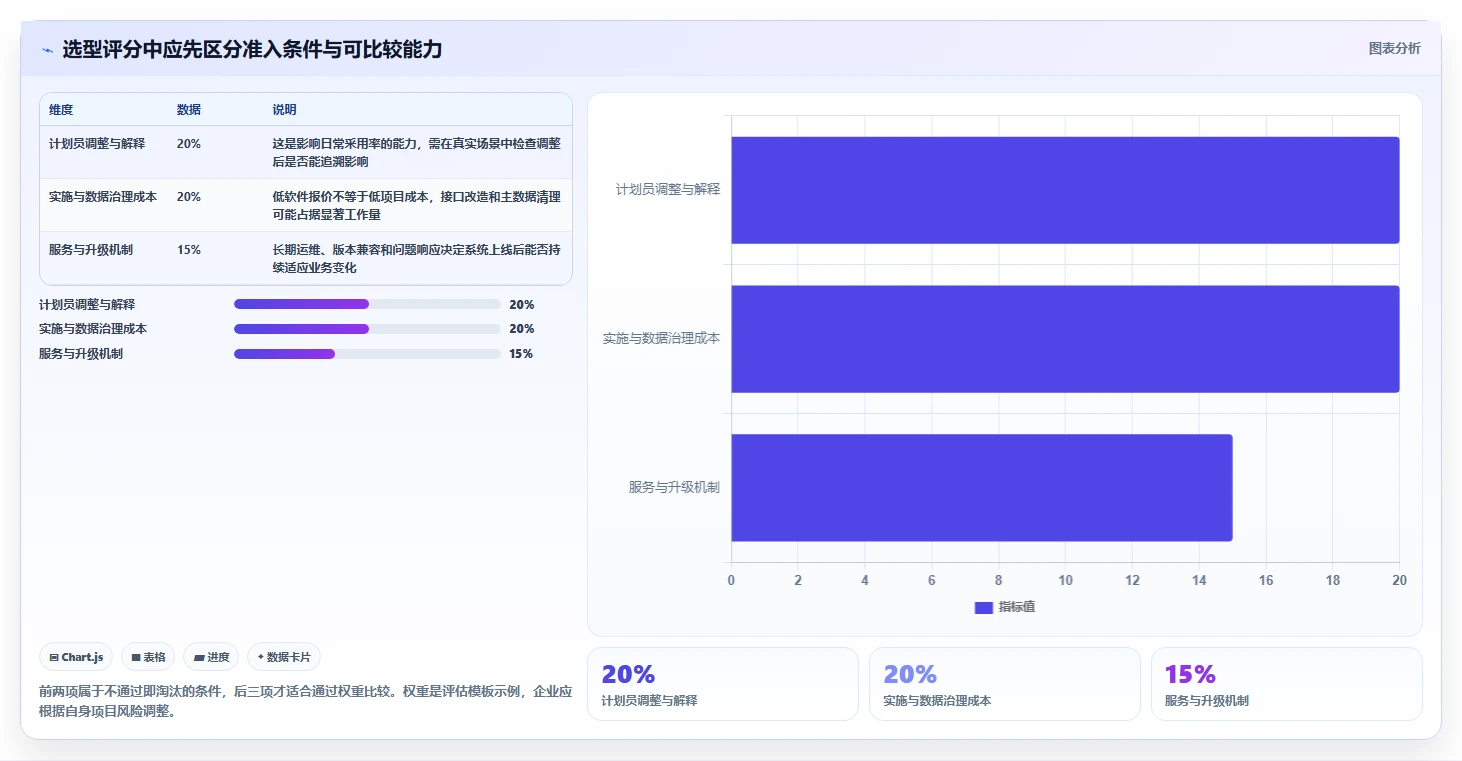
Task: Toggle the 指标值 legend item
Action: coord(1005,607)
